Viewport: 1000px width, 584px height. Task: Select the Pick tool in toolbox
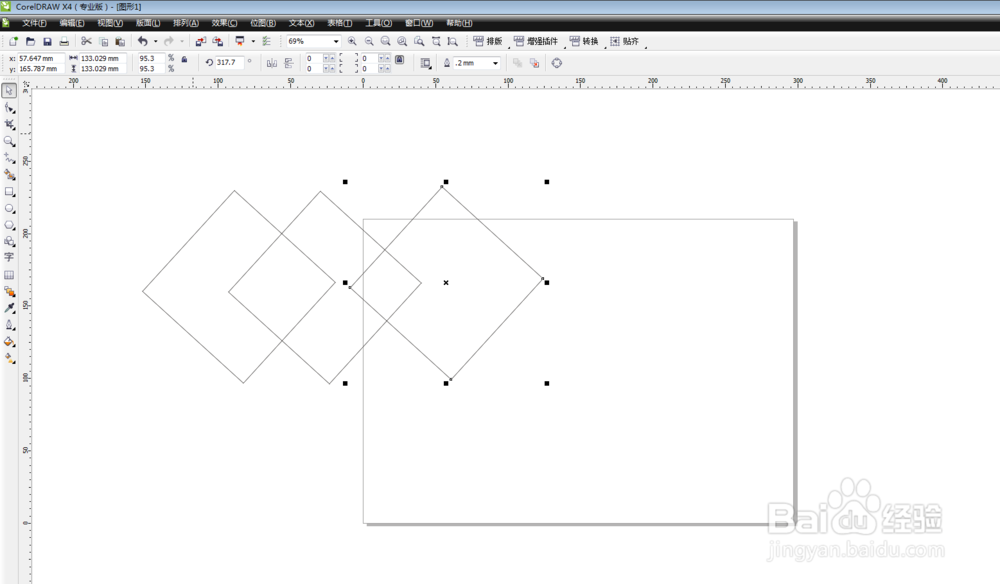(x=9, y=91)
